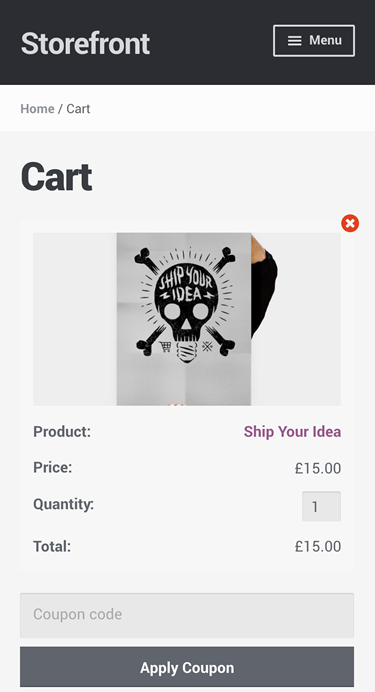The width and height of the screenshot is (375, 692).
Task: Click the small shopping cart symbol on poster
Action: pos(165,347)
